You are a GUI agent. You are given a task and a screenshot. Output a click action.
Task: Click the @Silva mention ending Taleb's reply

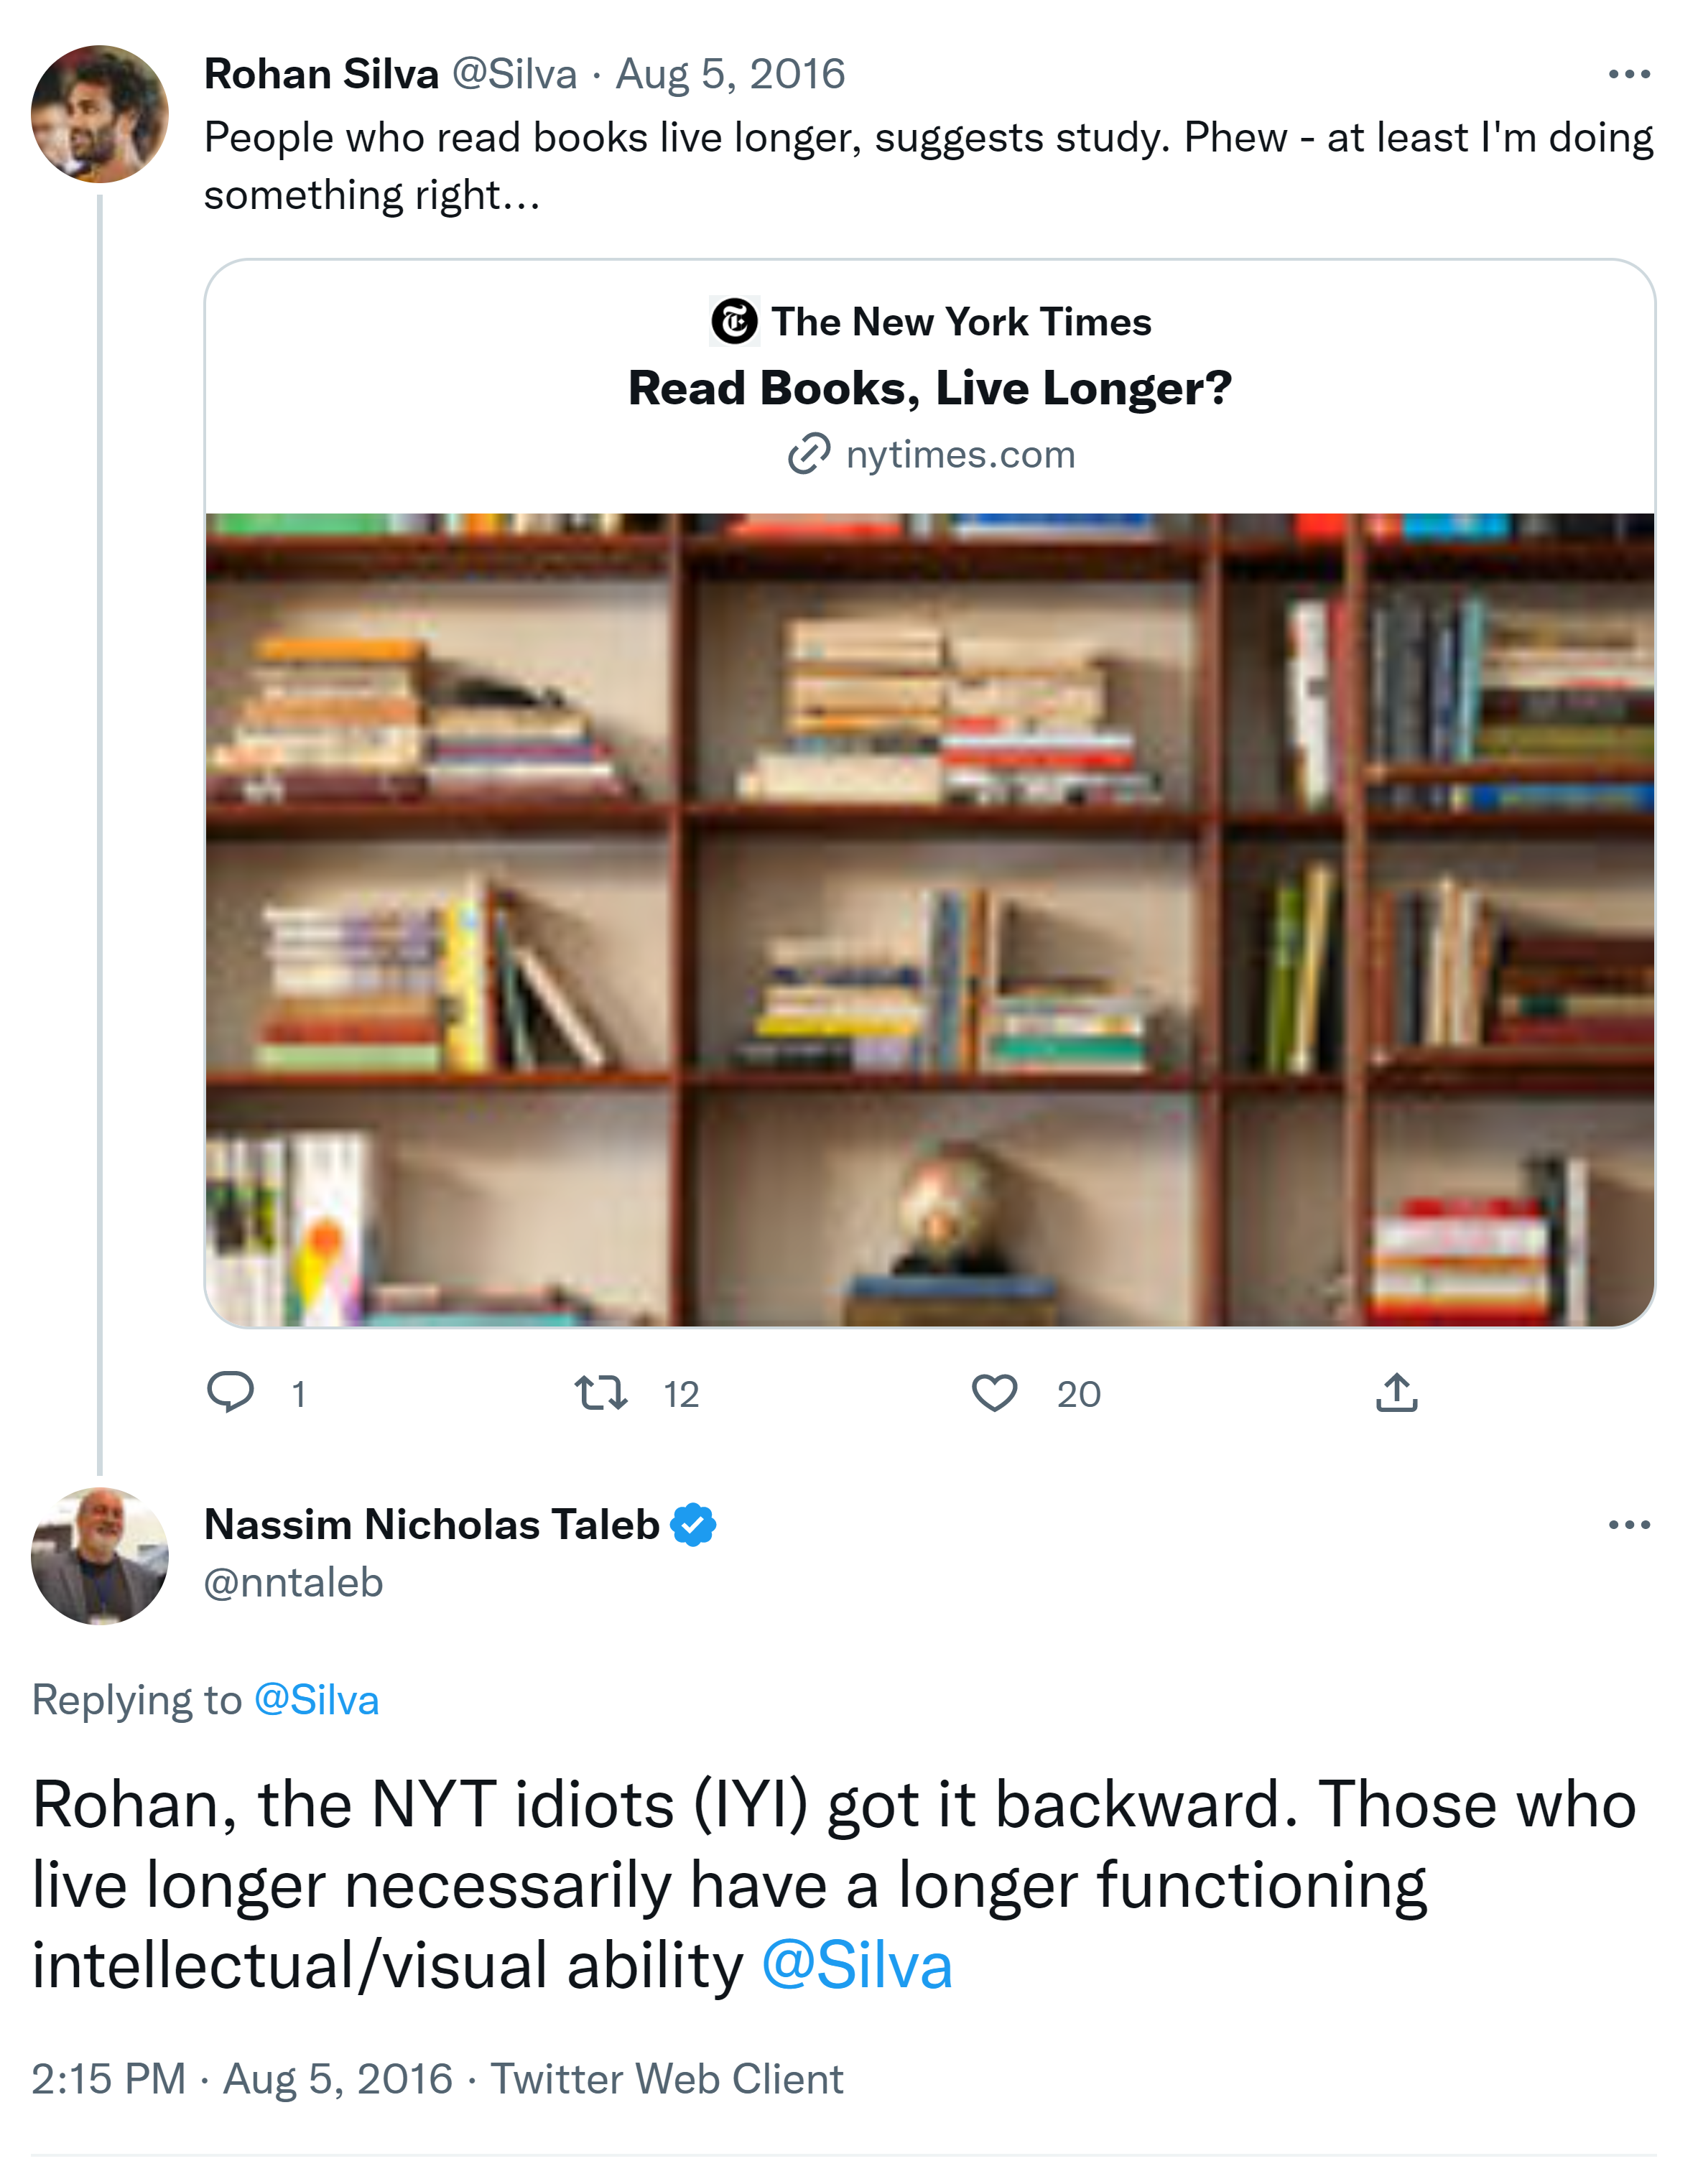pos(856,1966)
